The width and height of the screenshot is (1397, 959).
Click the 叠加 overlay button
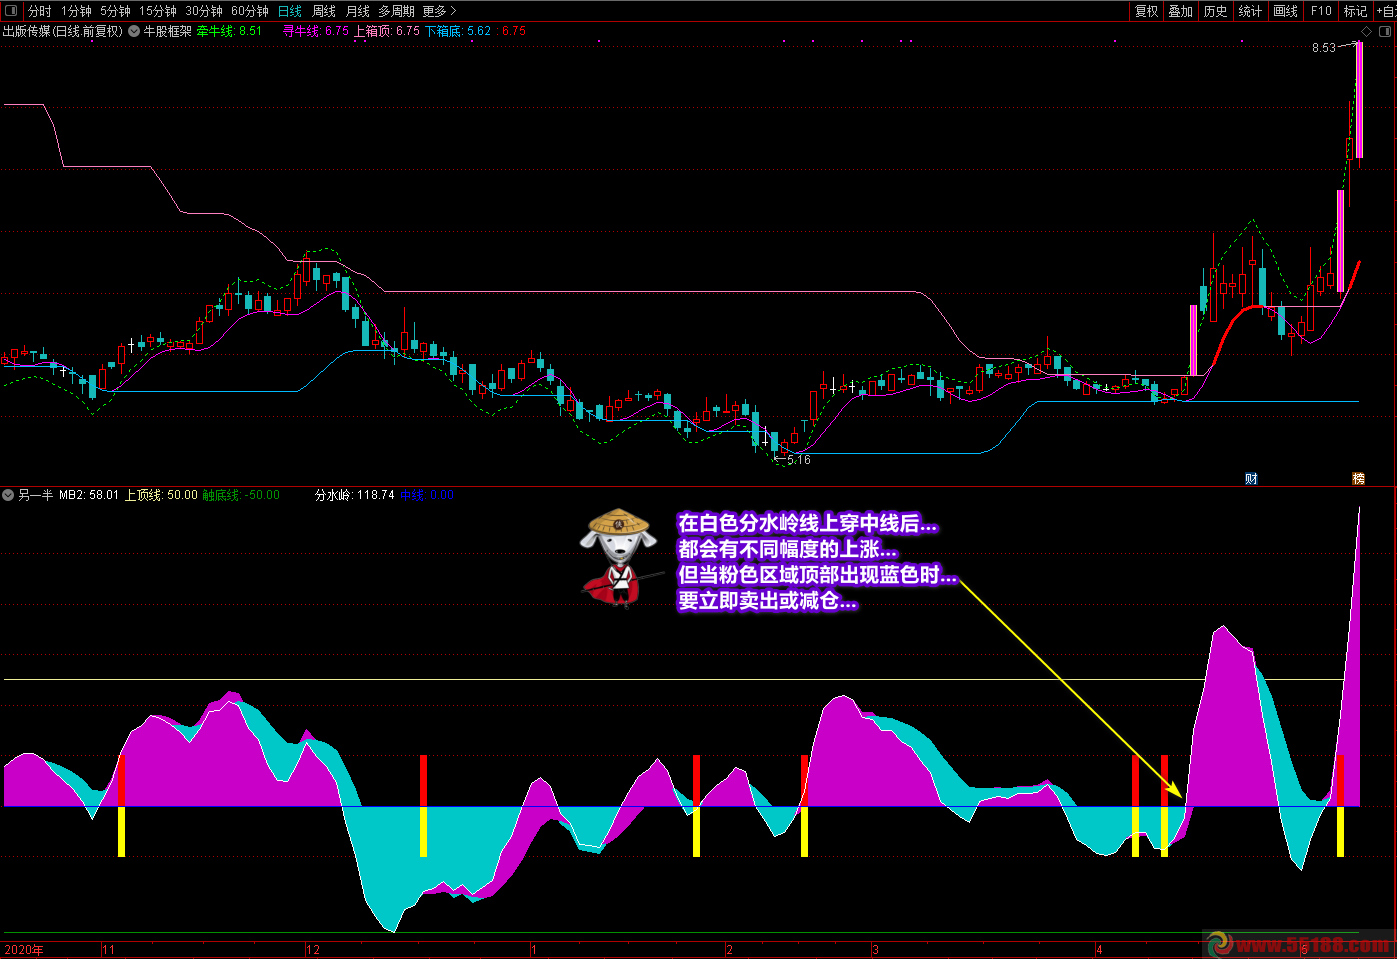pyautogui.click(x=1181, y=11)
